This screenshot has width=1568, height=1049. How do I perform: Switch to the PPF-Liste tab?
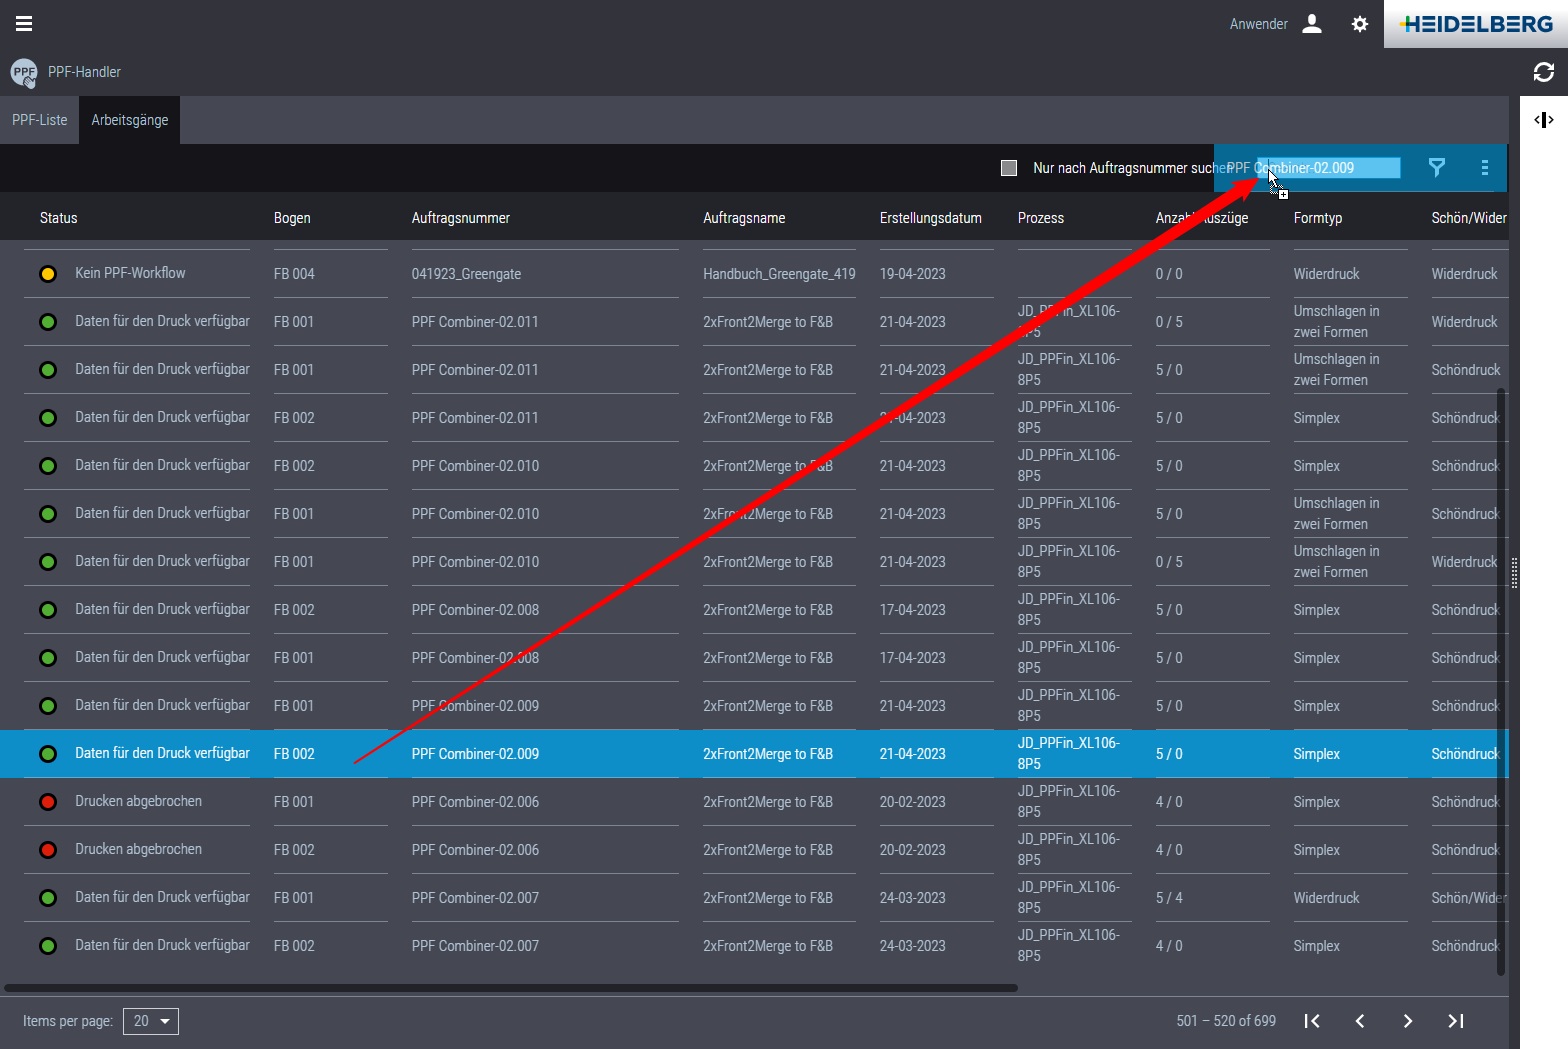40,120
